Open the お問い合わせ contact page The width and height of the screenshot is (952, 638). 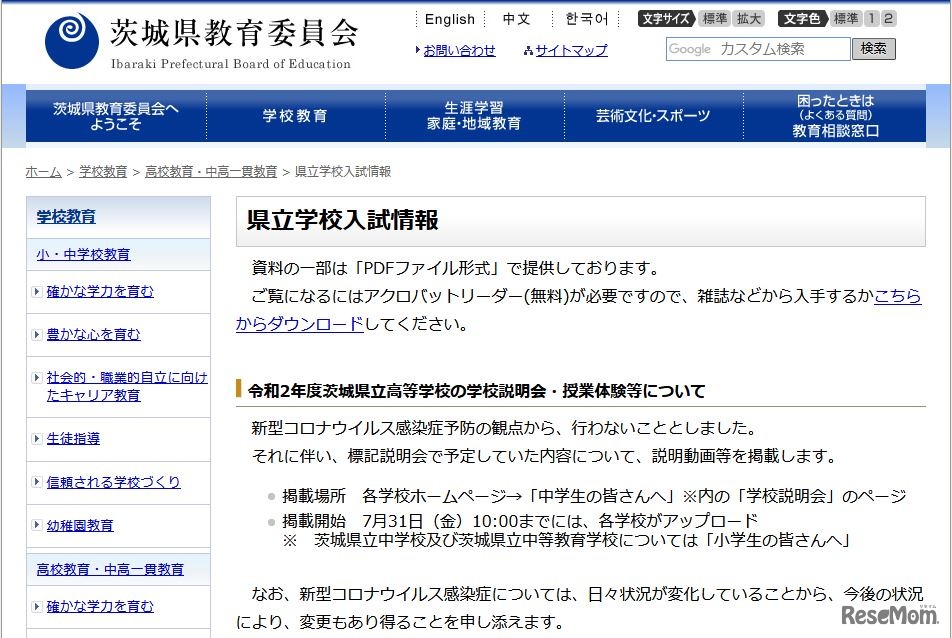(x=460, y=50)
